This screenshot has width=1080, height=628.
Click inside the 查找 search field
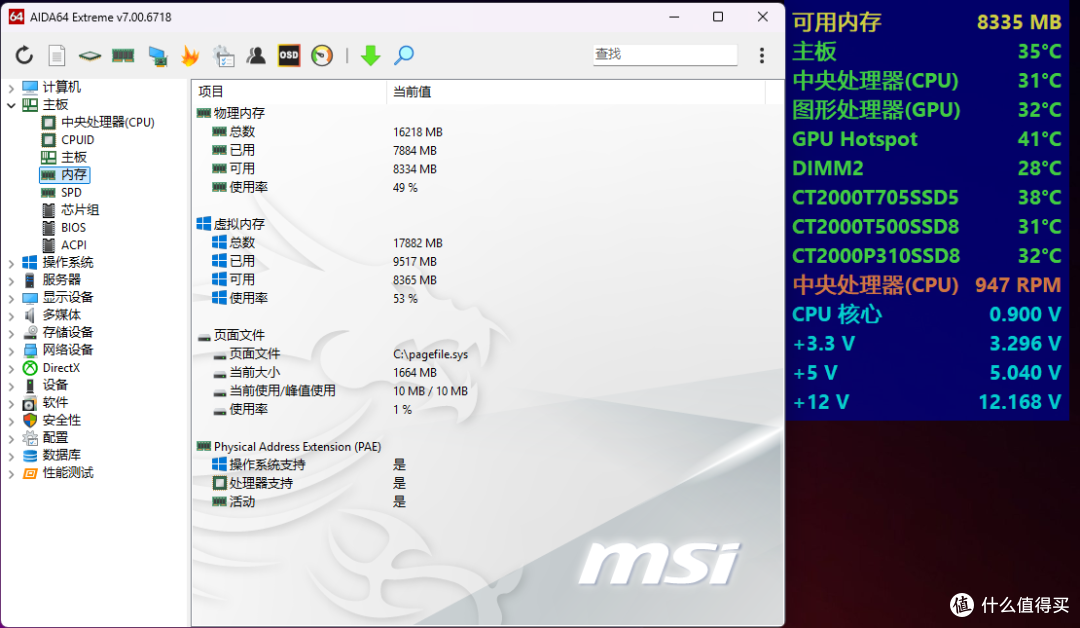tap(665, 54)
